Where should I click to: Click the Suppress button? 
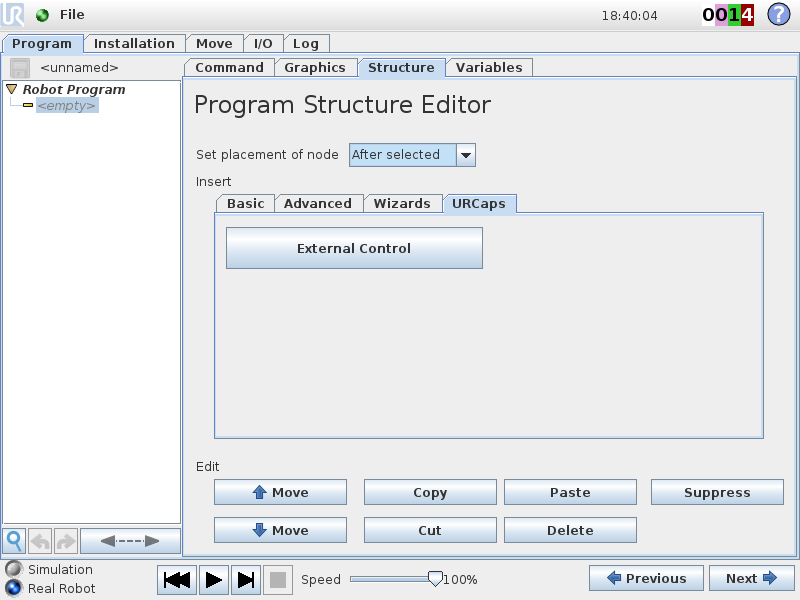pyautogui.click(x=716, y=492)
